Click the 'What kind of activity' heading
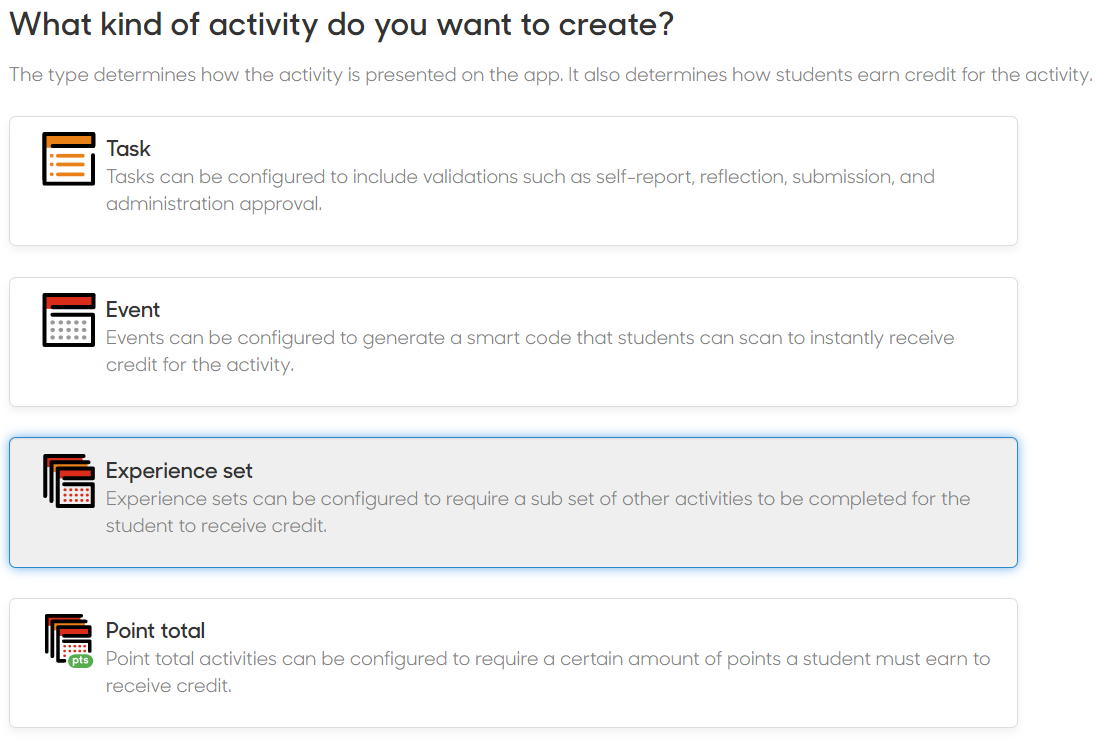1113x748 pixels. pos(341,26)
